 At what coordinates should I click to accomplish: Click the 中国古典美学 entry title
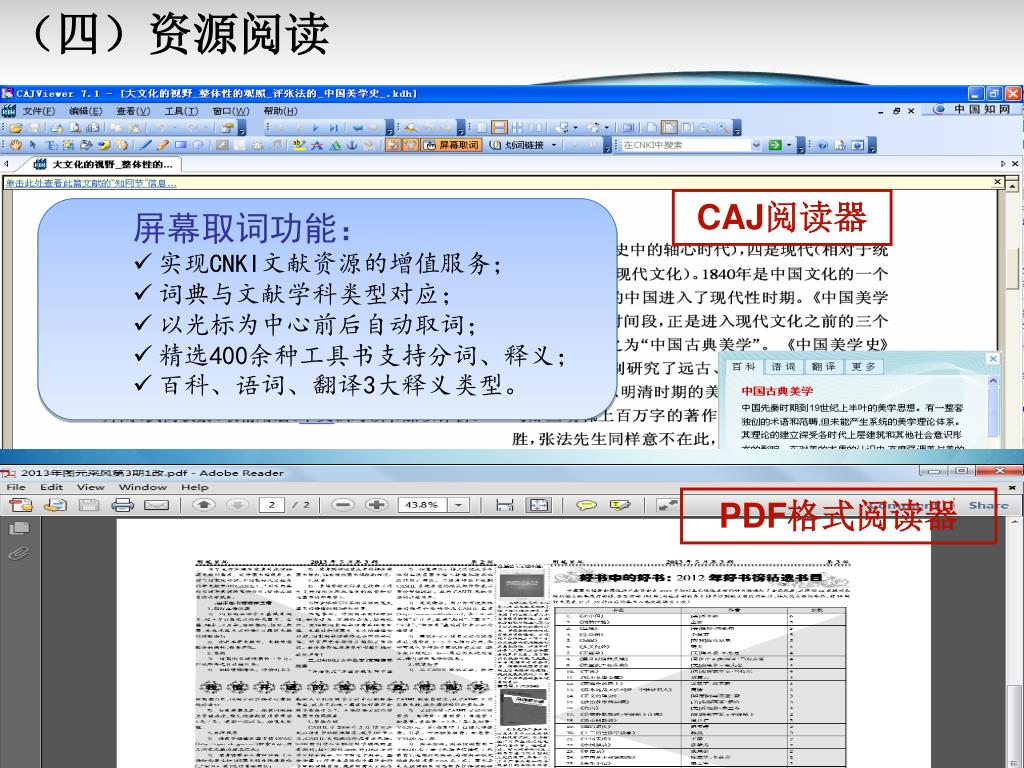click(x=777, y=391)
